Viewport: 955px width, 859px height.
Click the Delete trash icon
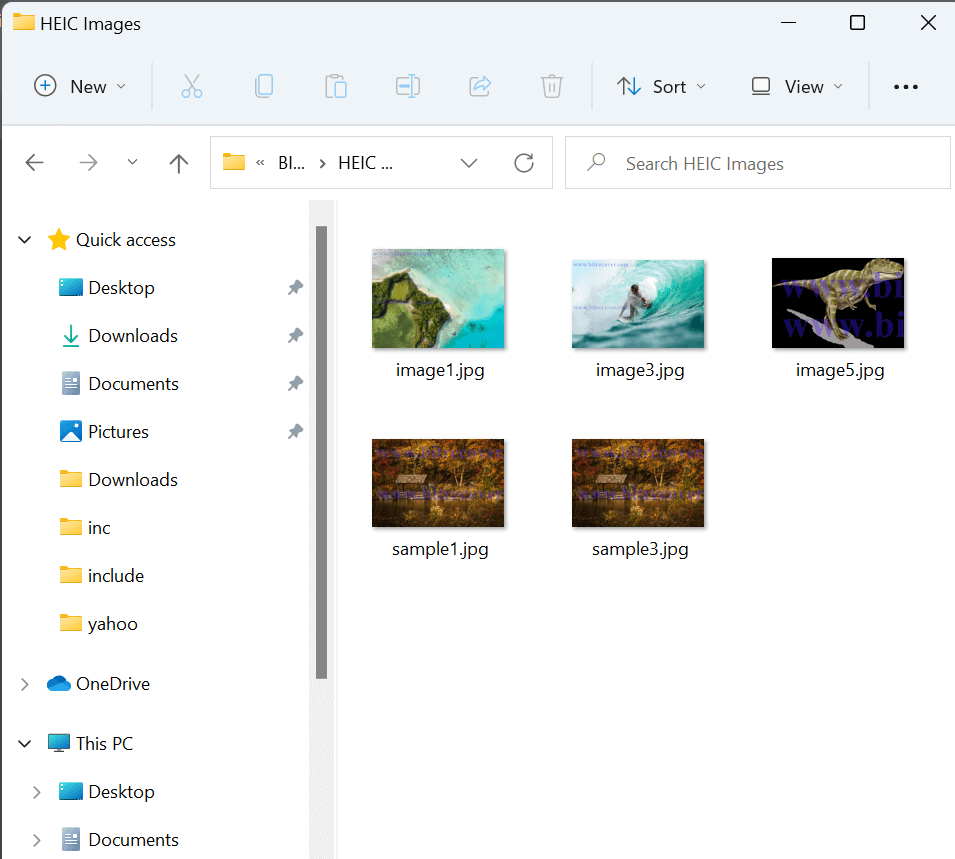pos(552,87)
